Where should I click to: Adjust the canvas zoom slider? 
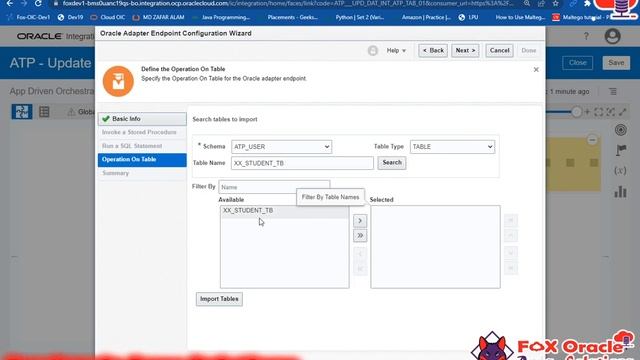[x=576, y=111]
